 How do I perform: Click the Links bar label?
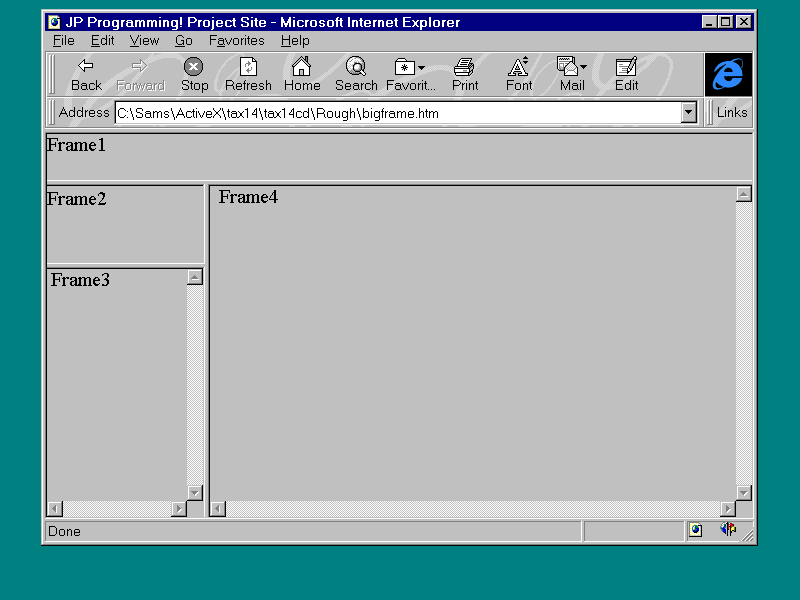[731, 112]
